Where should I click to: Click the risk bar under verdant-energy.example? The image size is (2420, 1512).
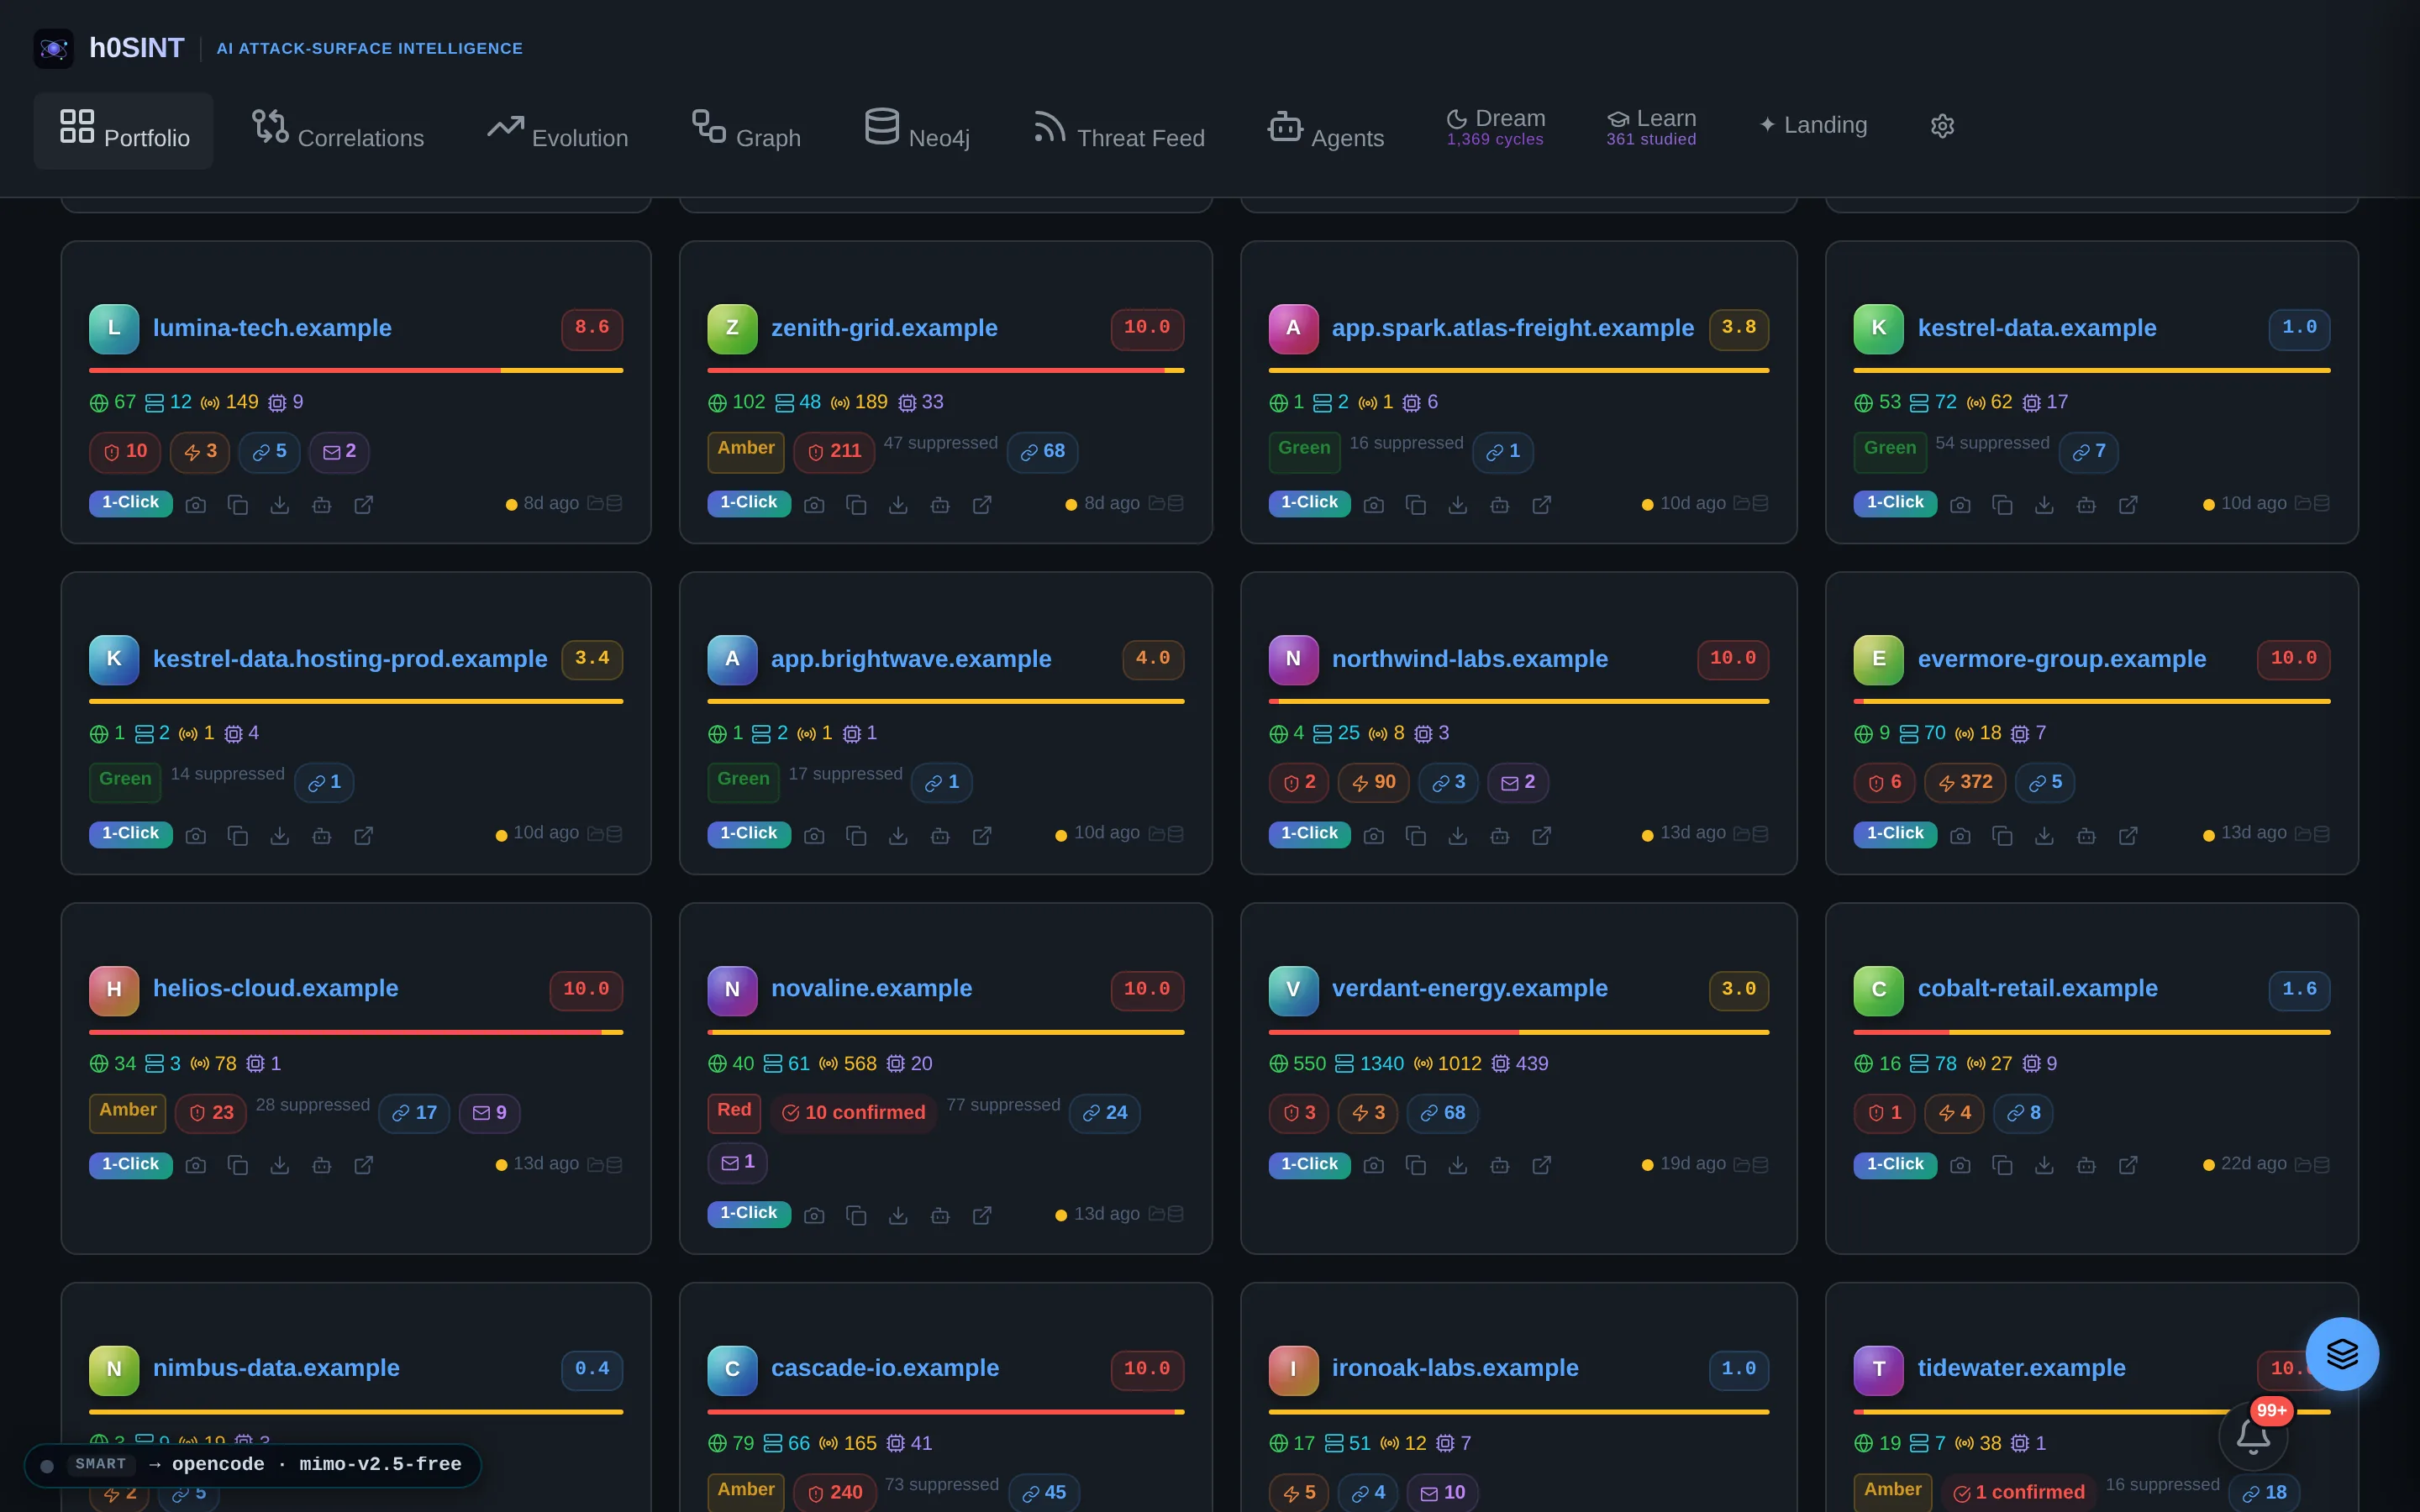click(x=1519, y=1032)
